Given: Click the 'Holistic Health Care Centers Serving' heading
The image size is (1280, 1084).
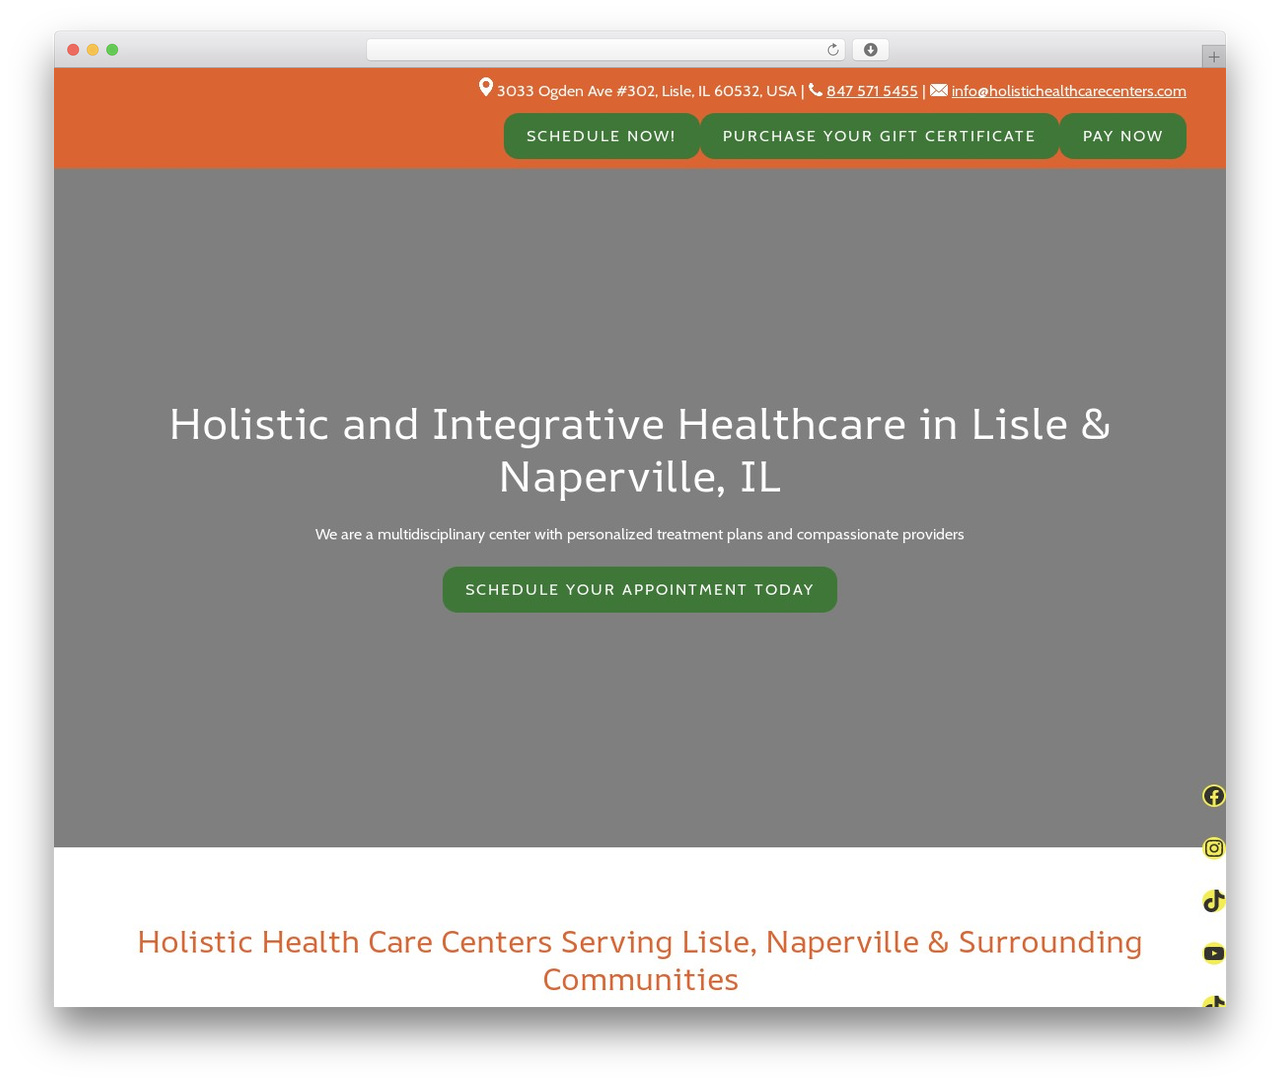Looking at the screenshot, I should tap(640, 960).
